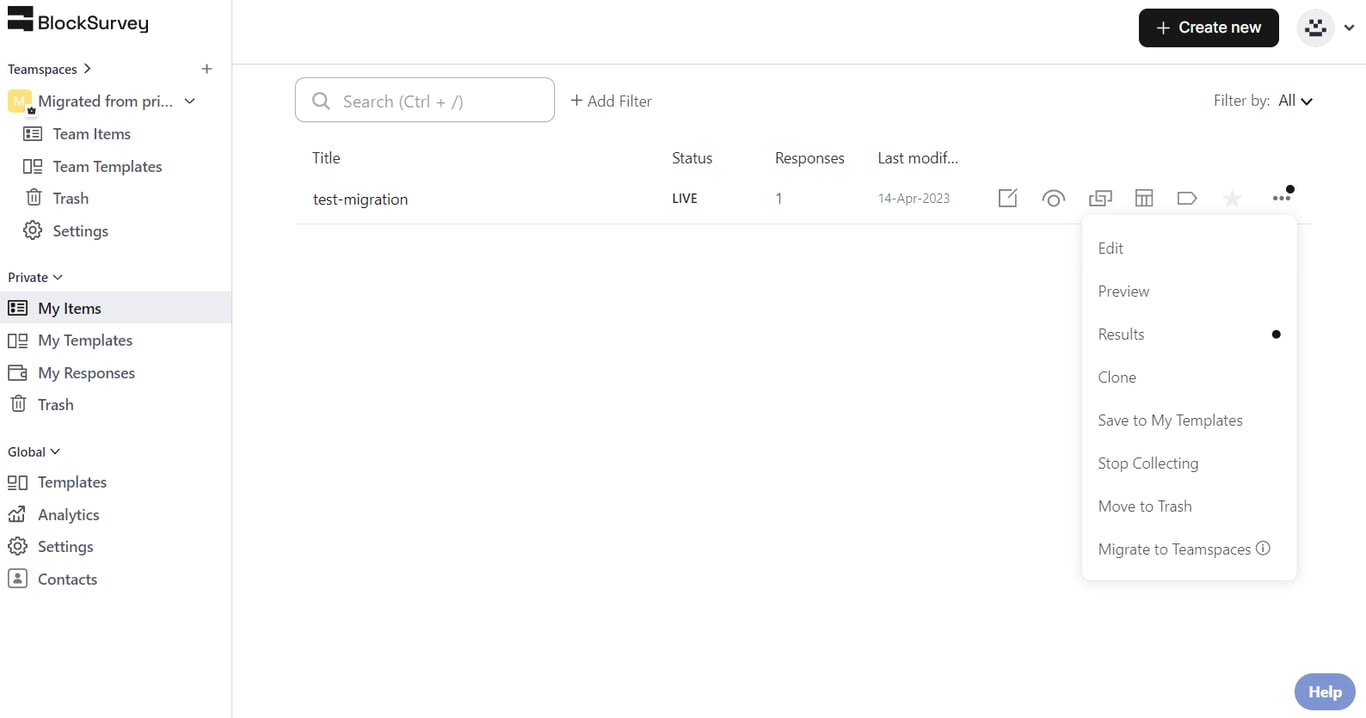Click the My Items icon

(x=17, y=308)
